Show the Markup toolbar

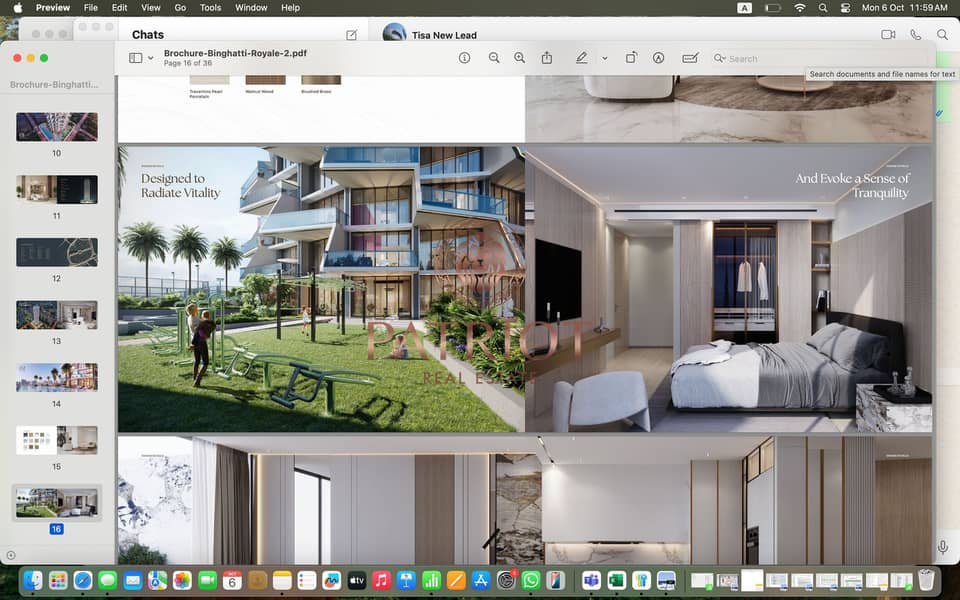point(658,58)
